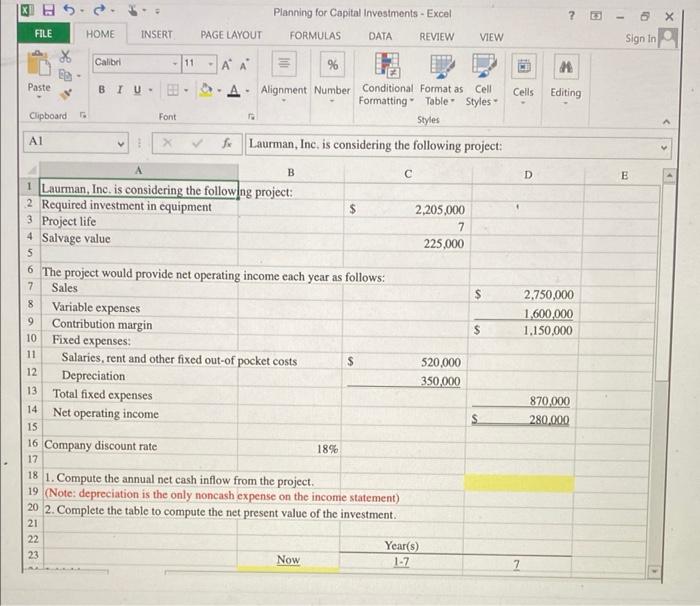Image resolution: width=700 pixels, height=606 pixels.
Task: Toggle Bold formatting
Action: pos(102,89)
